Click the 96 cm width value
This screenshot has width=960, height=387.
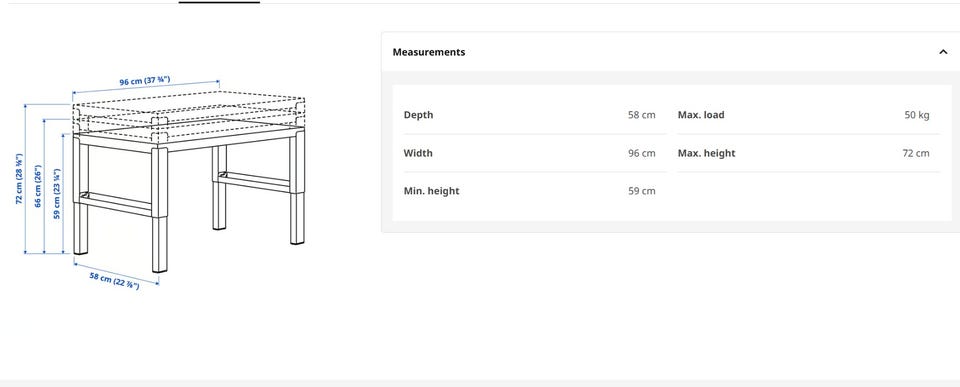pos(641,153)
